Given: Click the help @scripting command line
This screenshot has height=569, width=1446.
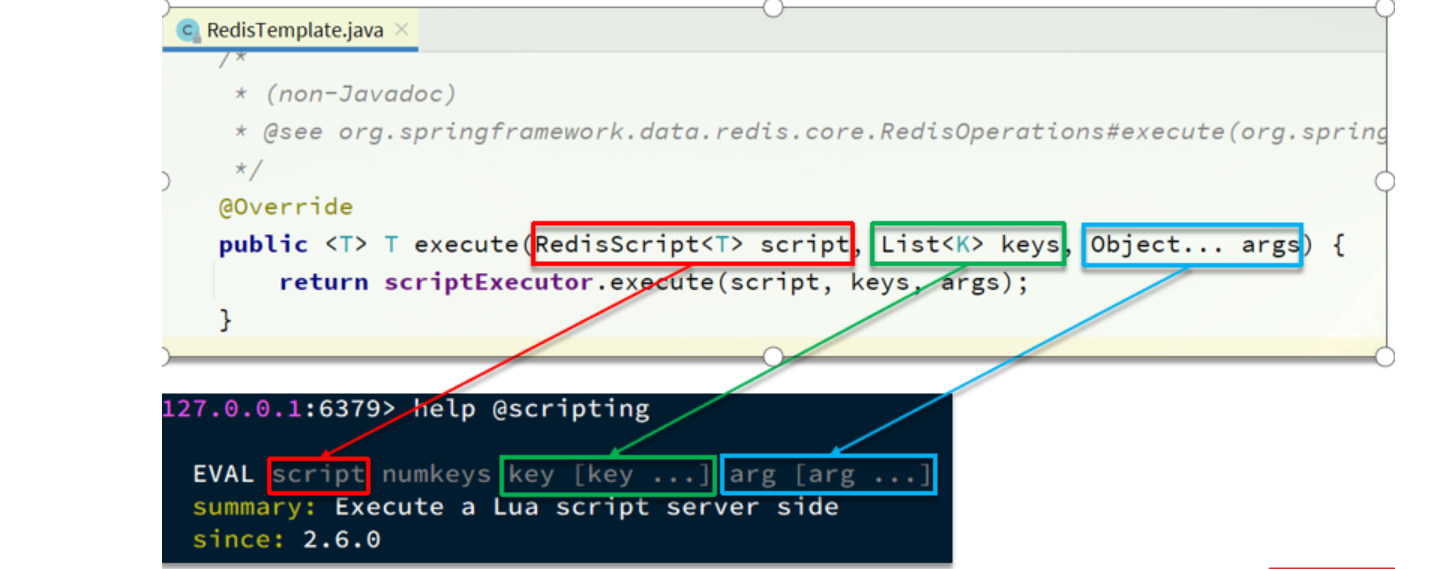Looking at the screenshot, I should [x=531, y=409].
